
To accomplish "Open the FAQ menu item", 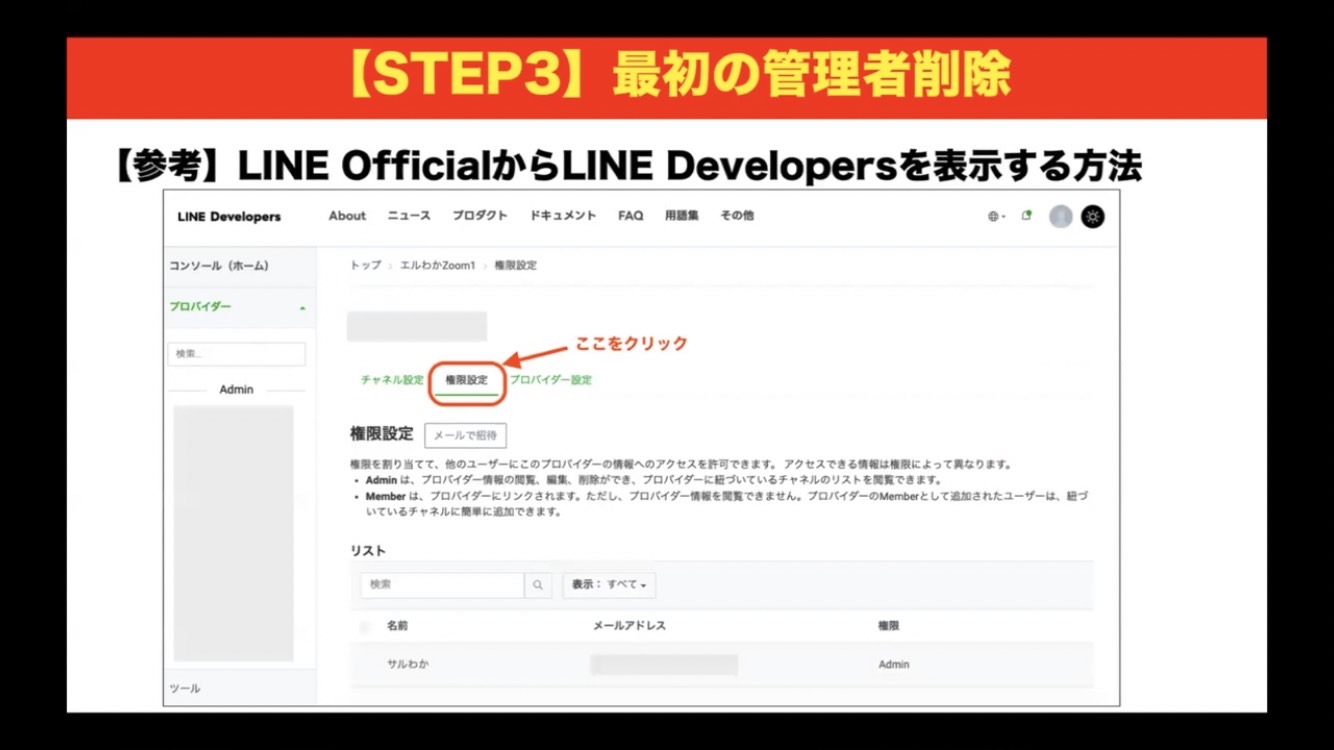I will pos(631,216).
